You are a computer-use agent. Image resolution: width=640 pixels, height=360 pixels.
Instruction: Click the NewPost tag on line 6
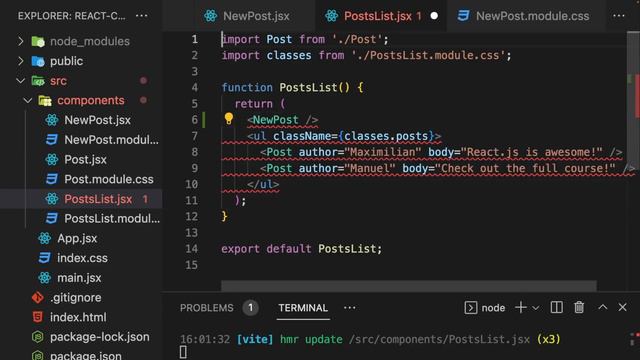(x=276, y=120)
